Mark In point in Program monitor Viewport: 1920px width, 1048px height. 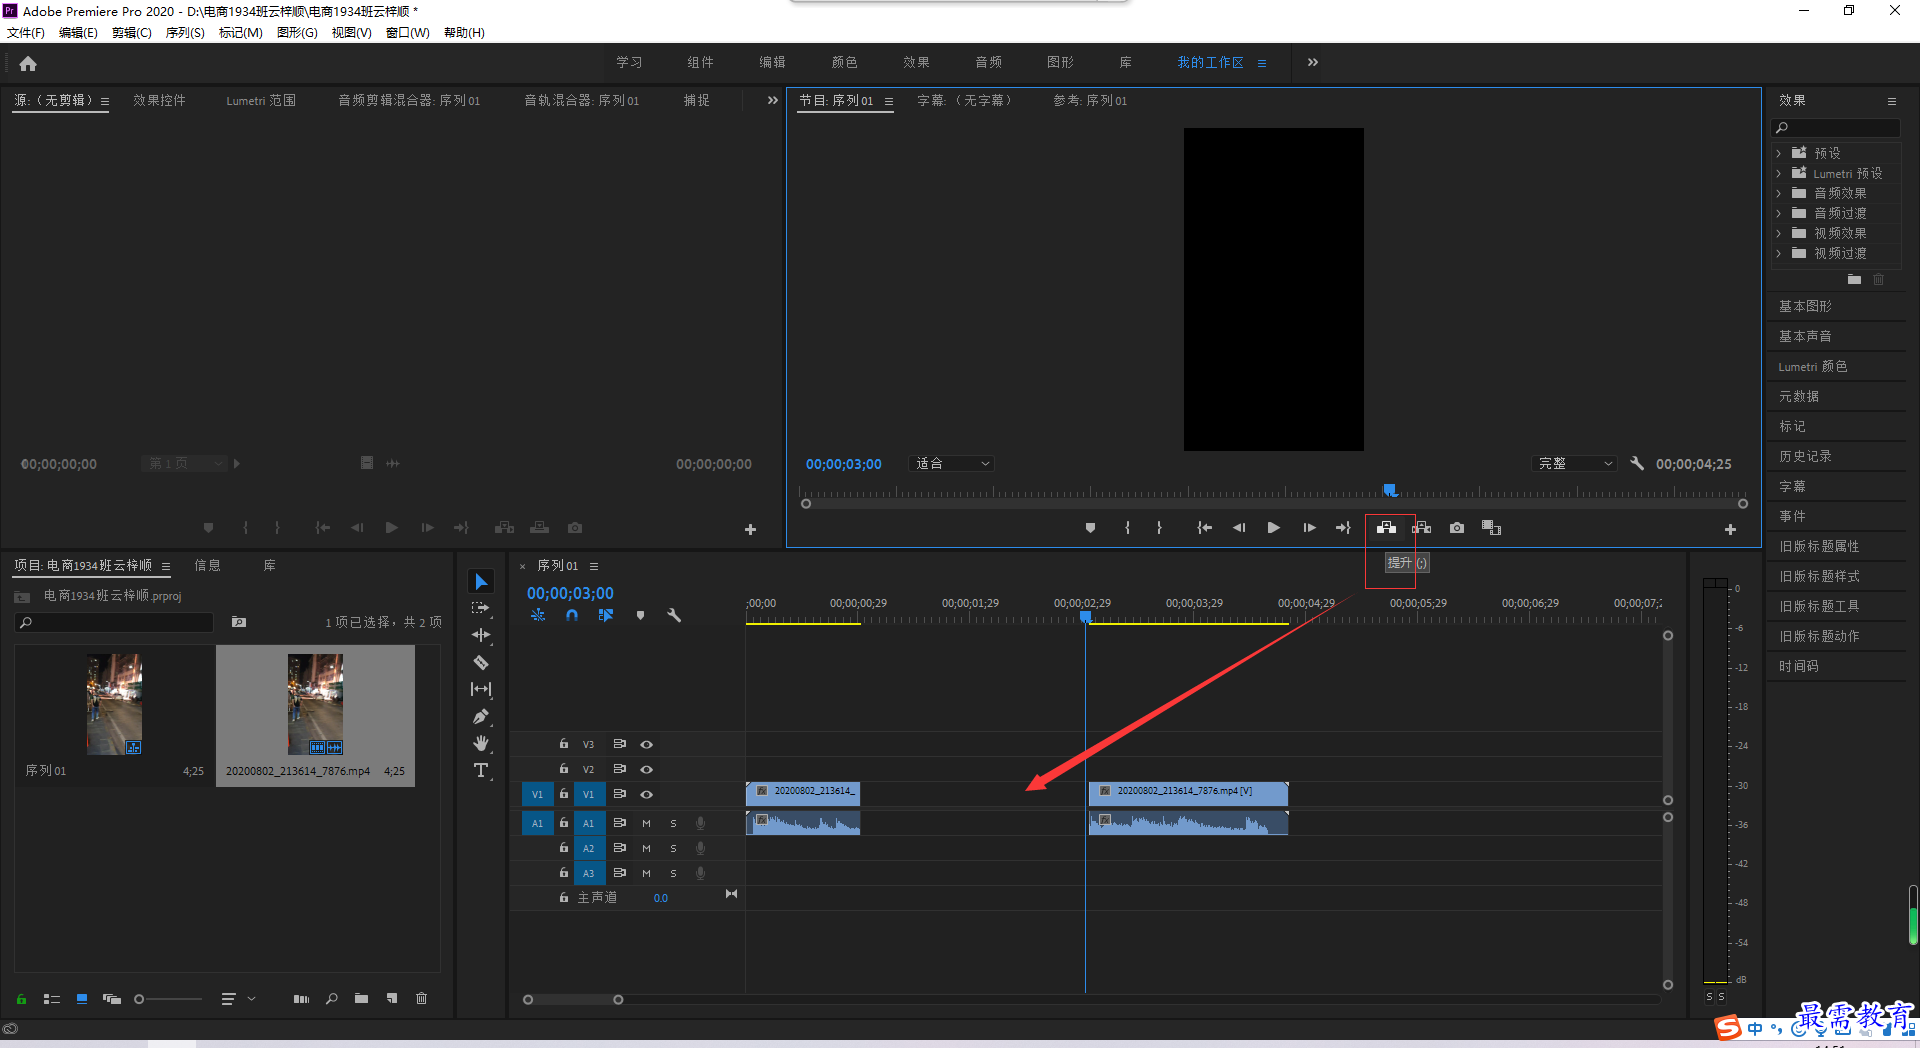pyautogui.click(x=1127, y=528)
